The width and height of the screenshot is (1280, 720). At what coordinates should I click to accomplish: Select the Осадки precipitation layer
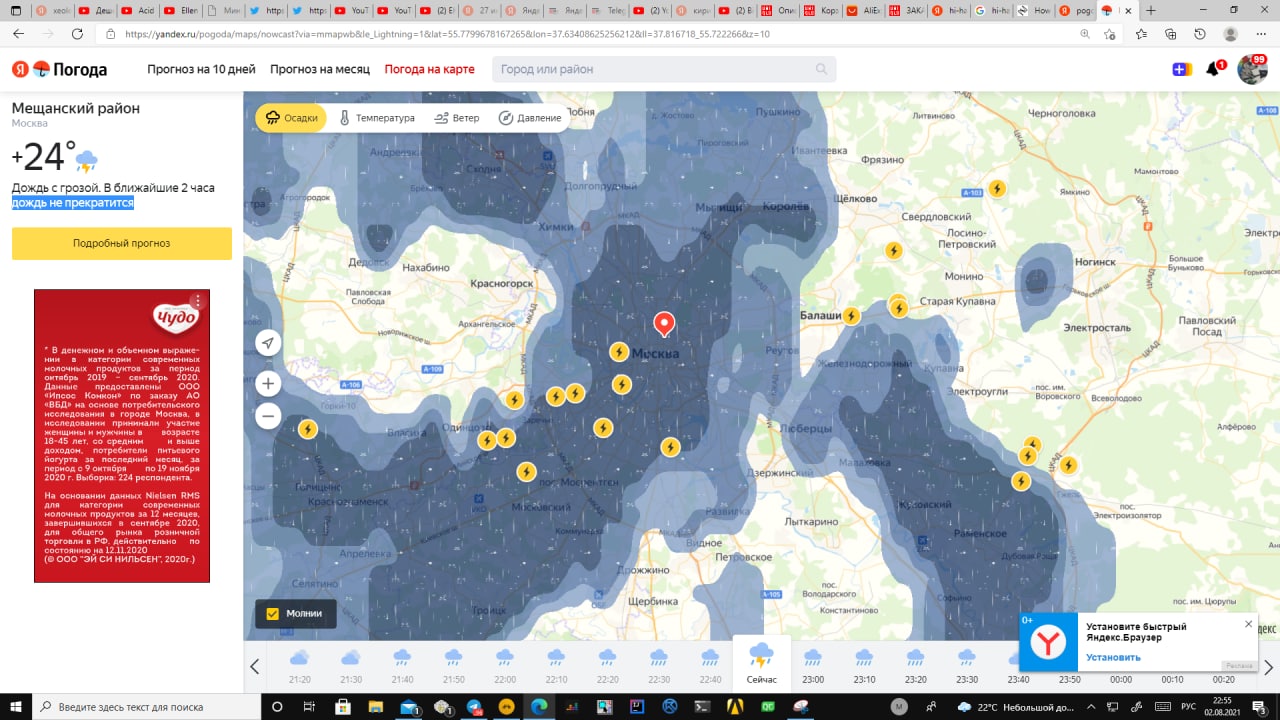(x=291, y=118)
